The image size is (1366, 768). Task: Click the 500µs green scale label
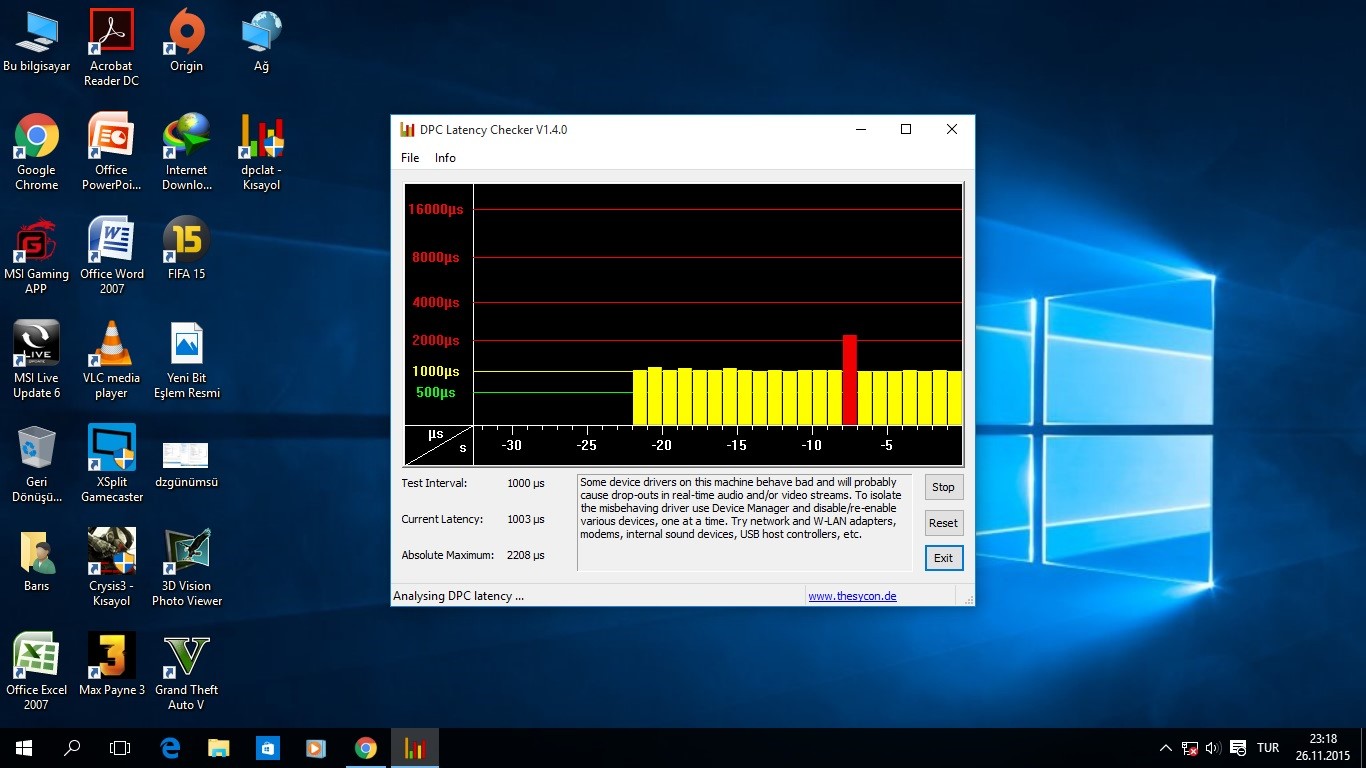tap(436, 392)
